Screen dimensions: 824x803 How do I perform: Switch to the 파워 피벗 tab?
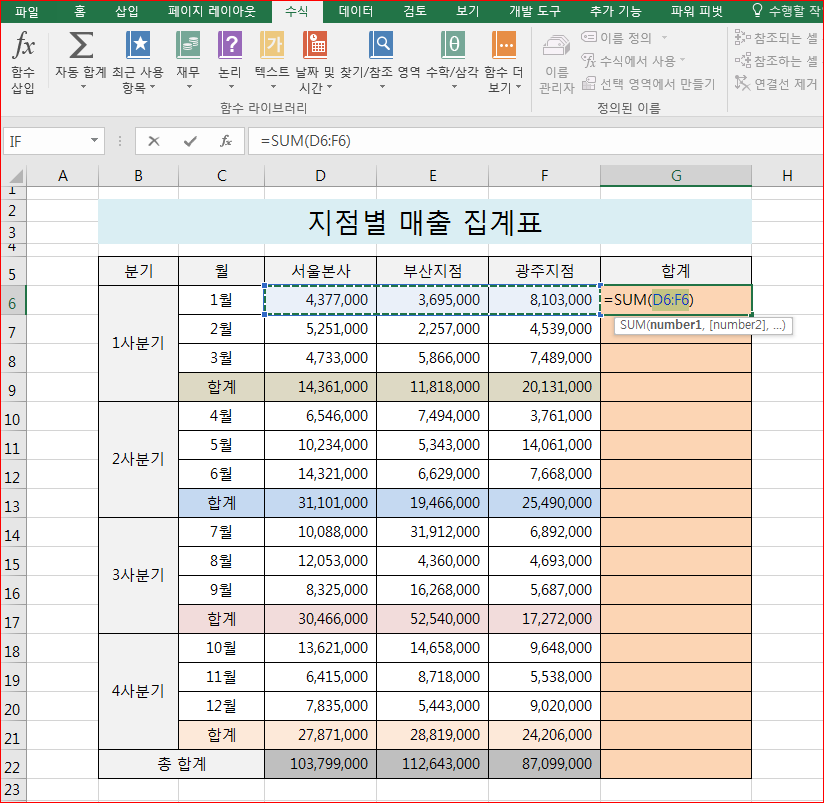[697, 11]
